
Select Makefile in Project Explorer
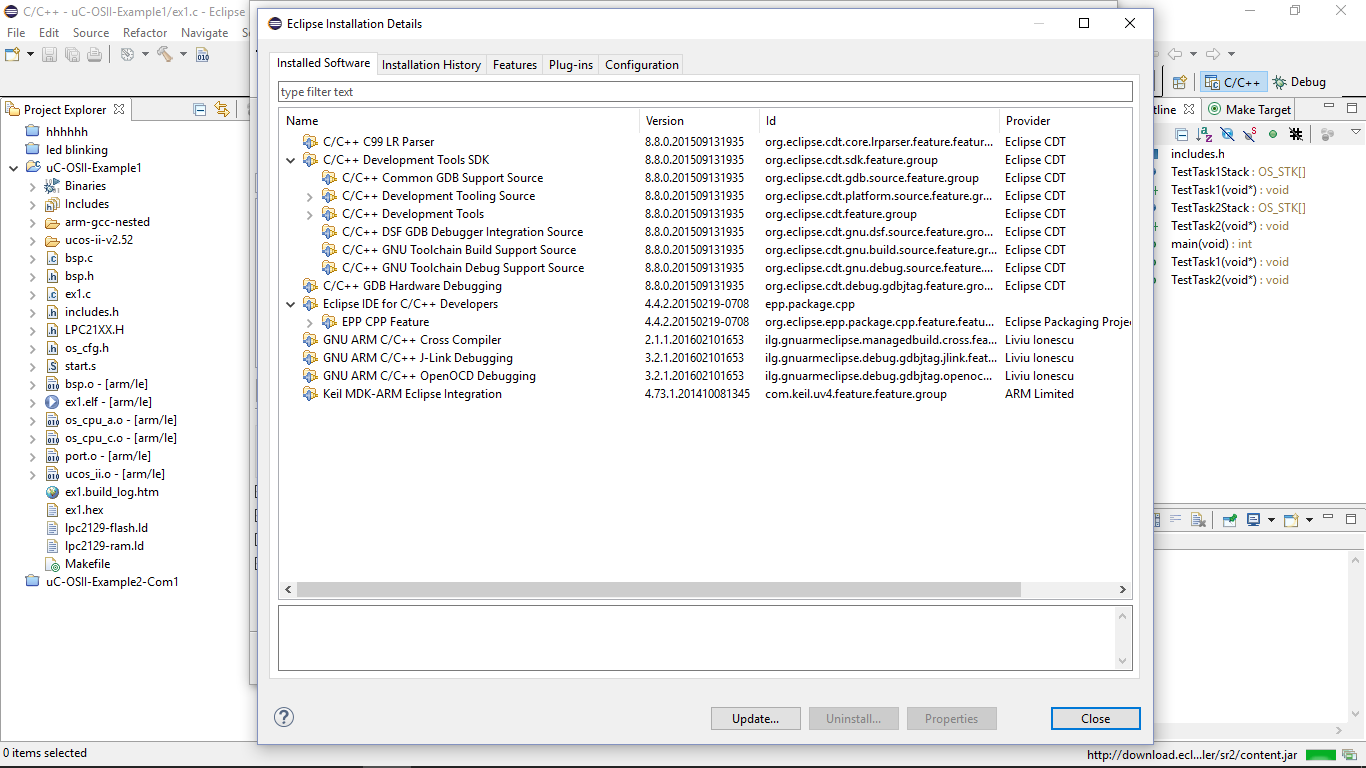pos(88,564)
